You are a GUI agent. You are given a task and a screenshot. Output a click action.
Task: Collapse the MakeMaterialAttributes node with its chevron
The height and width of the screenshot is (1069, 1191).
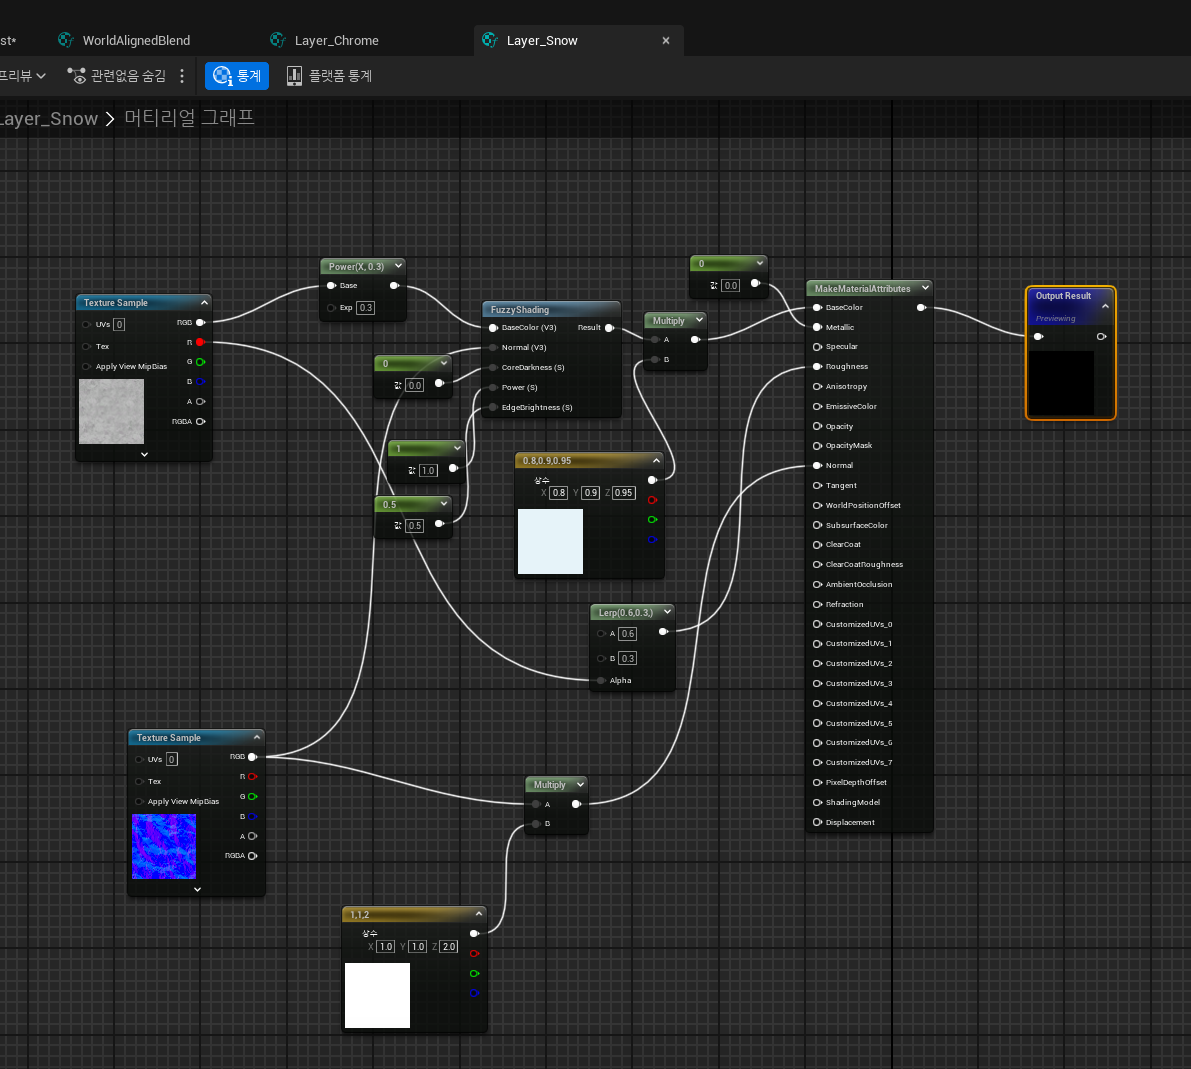click(x=925, y=288)
